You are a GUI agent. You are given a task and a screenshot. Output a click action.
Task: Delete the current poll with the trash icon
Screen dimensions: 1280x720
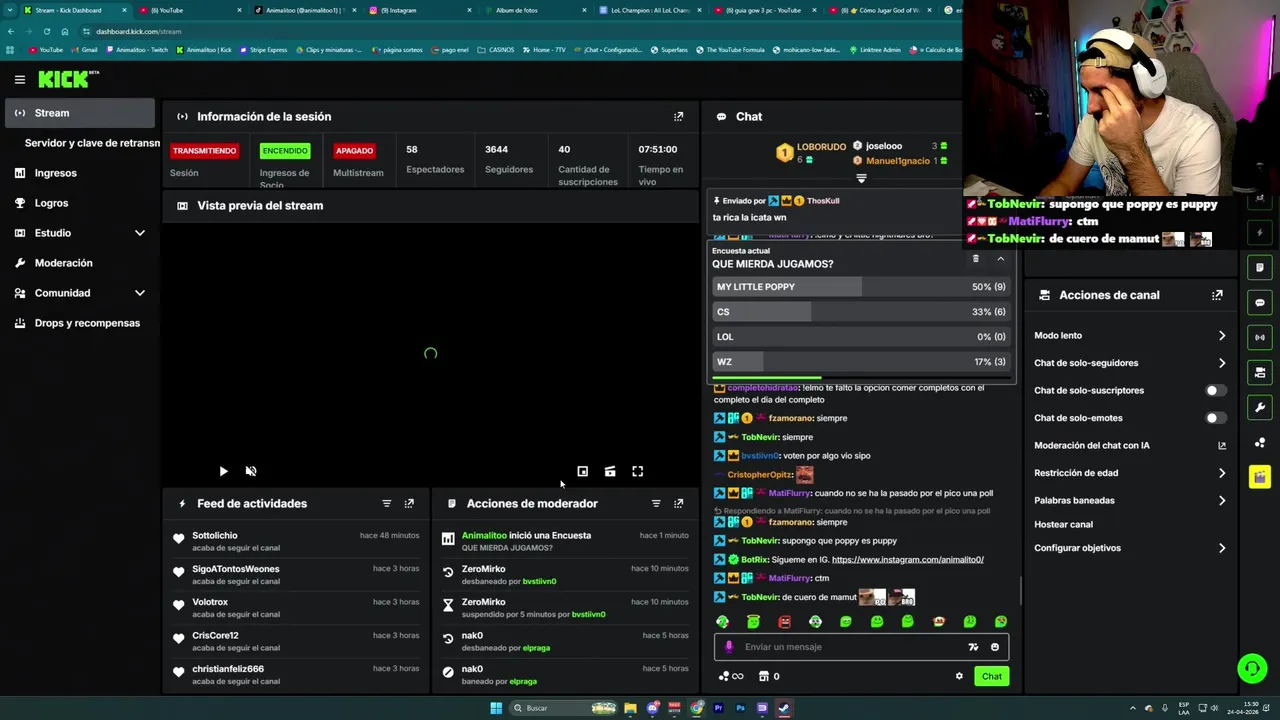pyautogui.click(x=976, y=259)
